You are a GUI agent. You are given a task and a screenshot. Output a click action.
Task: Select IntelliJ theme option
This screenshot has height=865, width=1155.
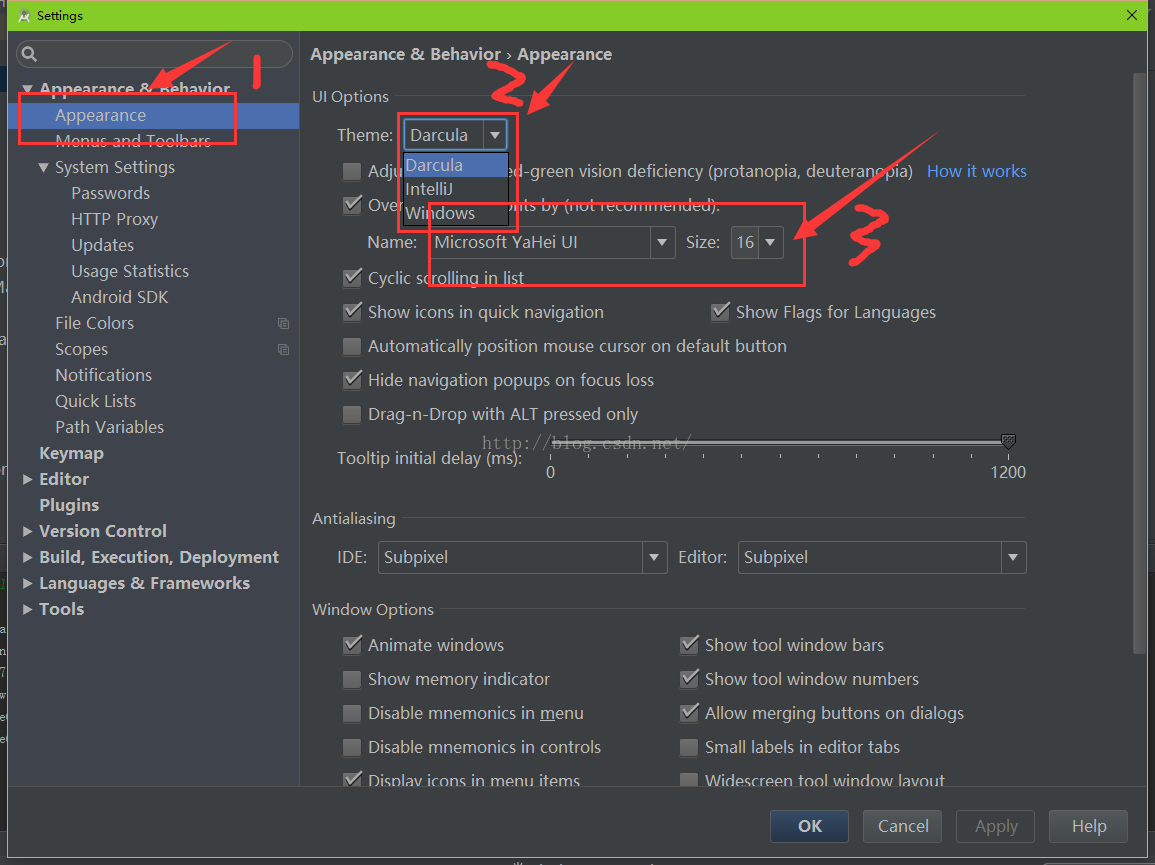(x=456, y=189)
